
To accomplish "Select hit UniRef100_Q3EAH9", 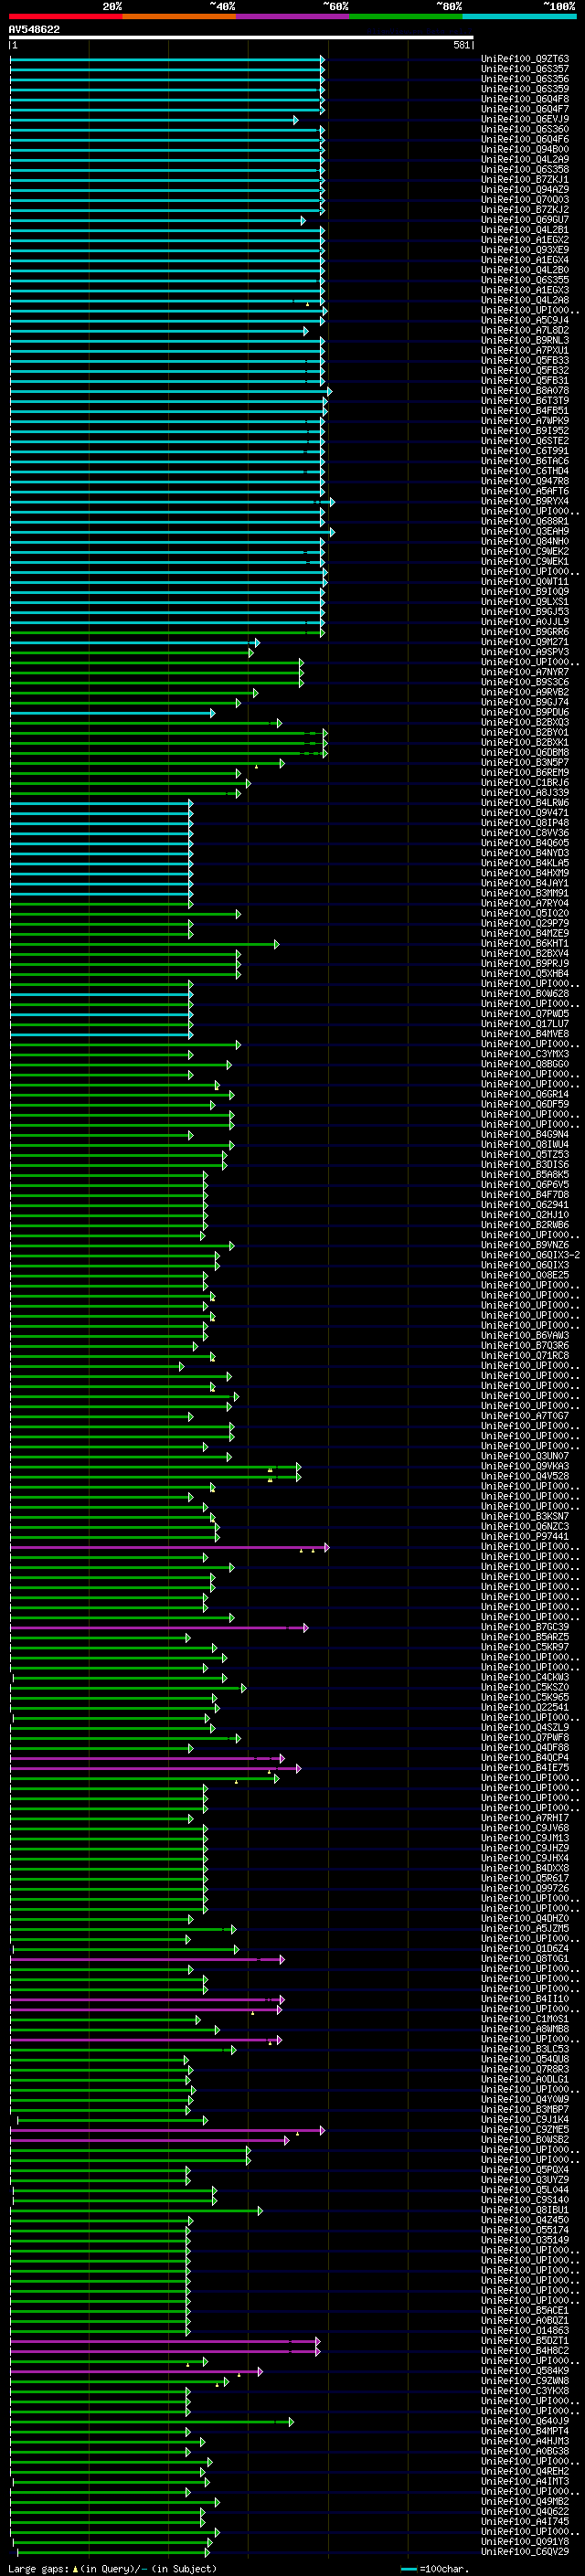I will 525,531.
